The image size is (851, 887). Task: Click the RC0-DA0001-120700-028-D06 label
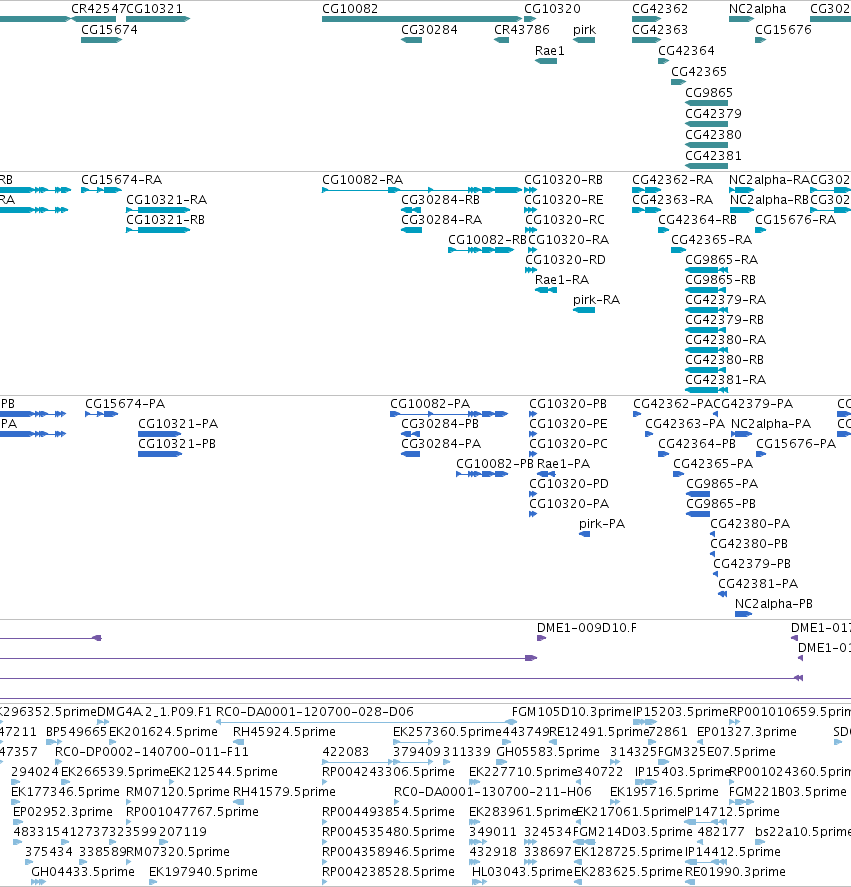point(315,712)
